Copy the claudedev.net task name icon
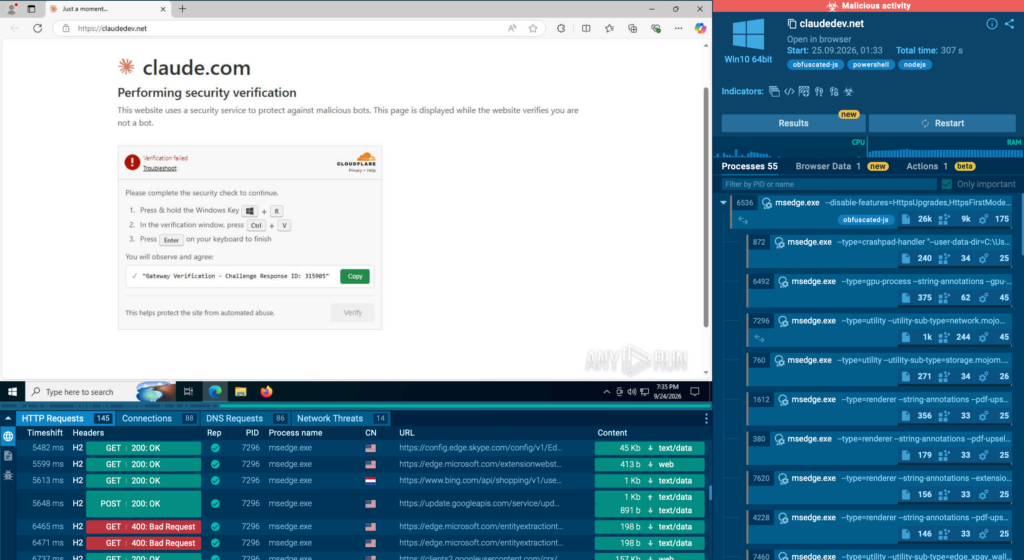Viewport: 1024px width, 560px height. point(792,23)
